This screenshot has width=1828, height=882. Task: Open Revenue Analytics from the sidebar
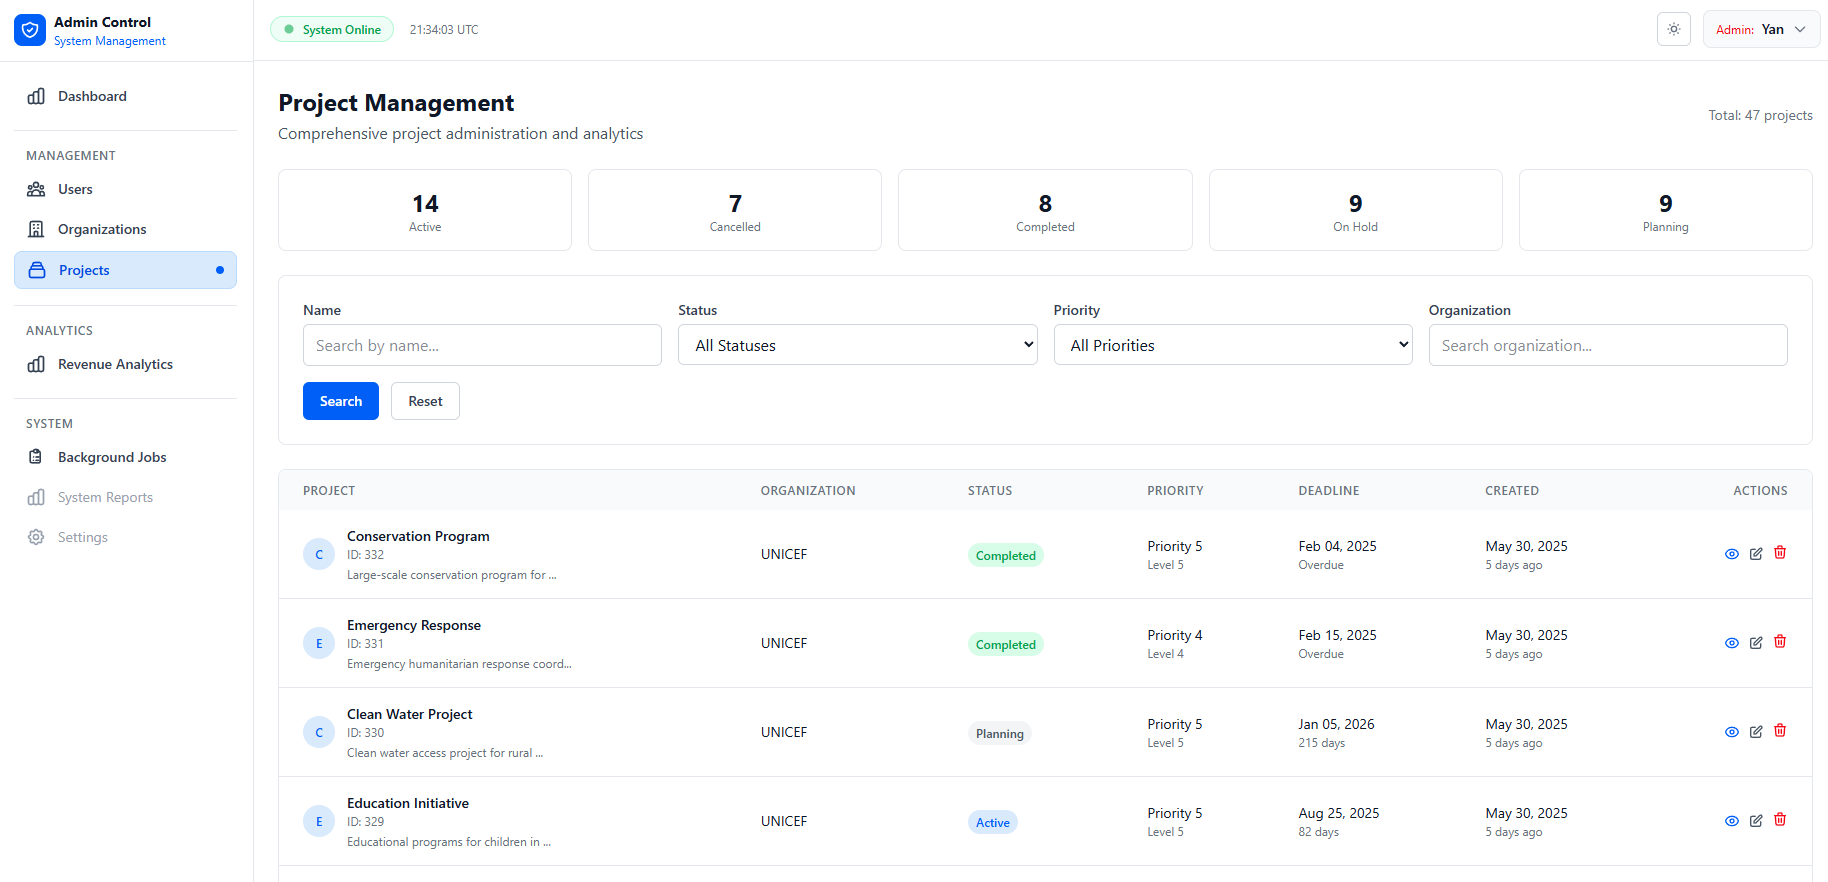[x=115, y=364]
